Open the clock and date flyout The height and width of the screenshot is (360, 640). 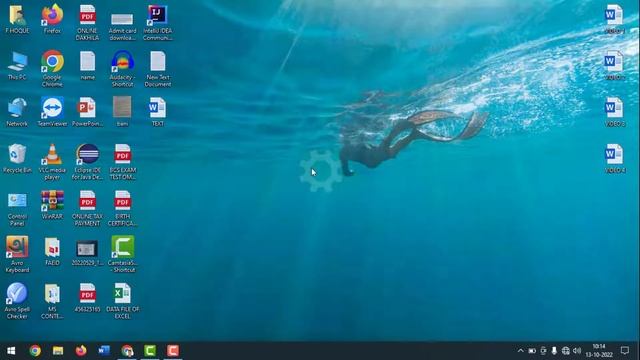[599, 351]
